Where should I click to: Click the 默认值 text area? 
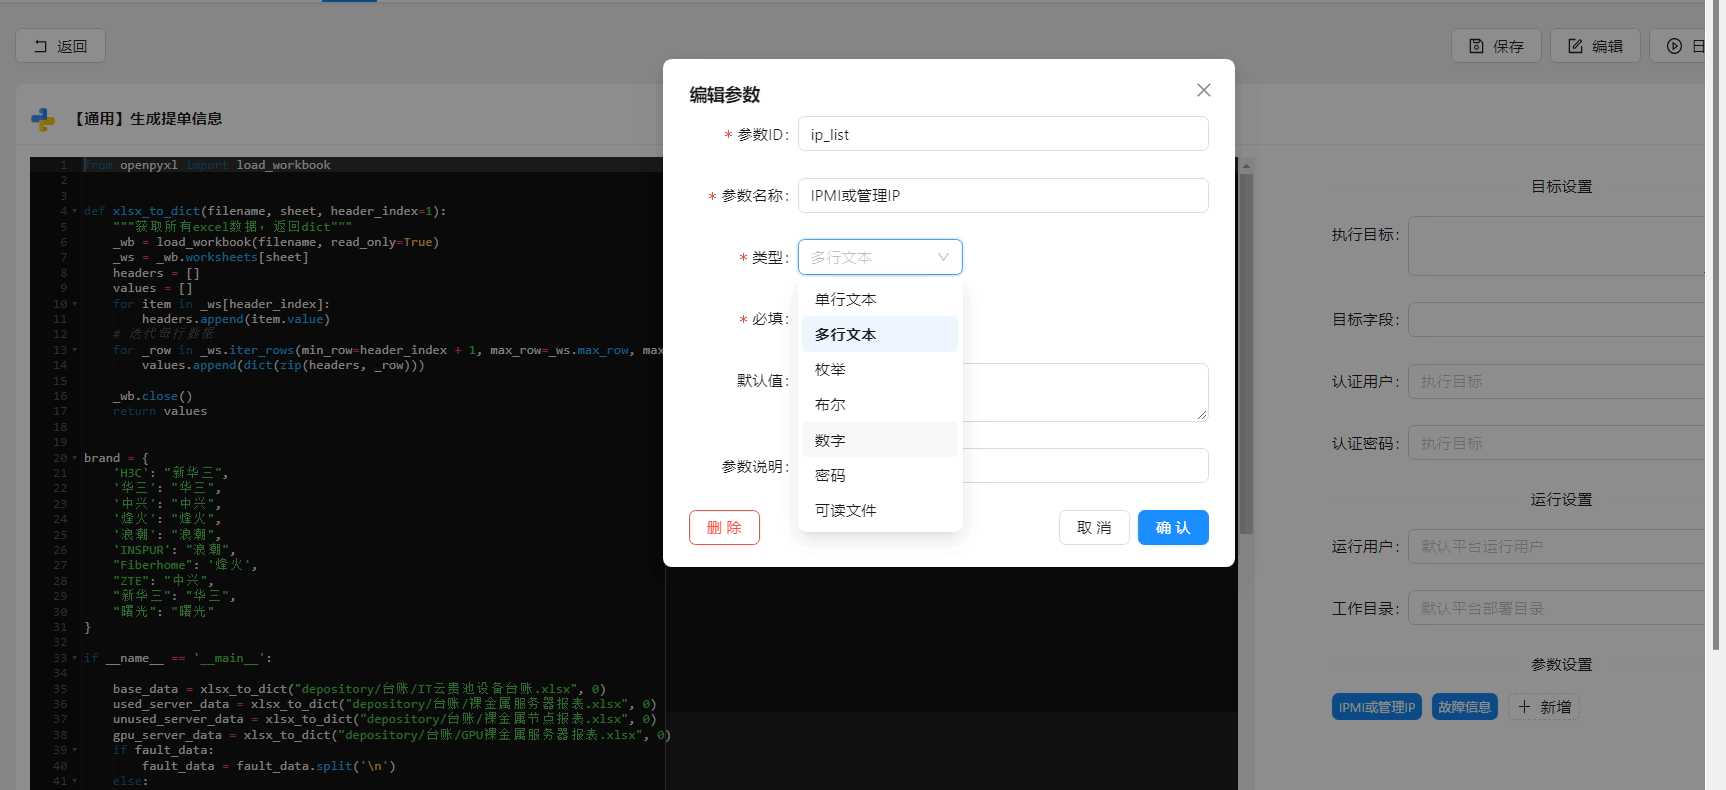point(1085,392)
